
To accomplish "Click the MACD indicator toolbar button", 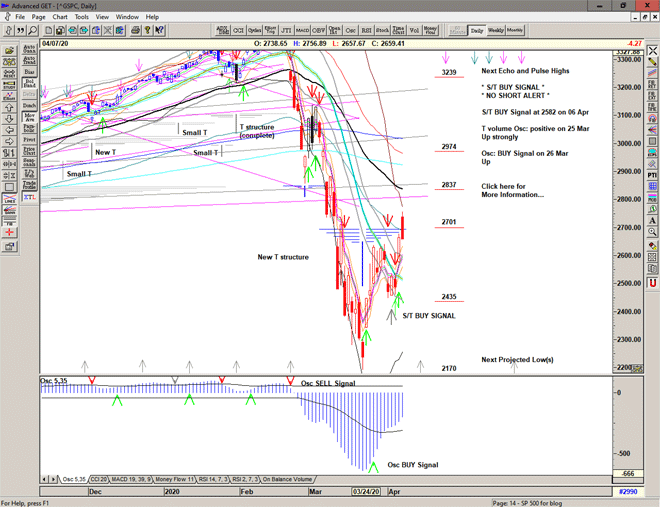I will tap(304, 31).
